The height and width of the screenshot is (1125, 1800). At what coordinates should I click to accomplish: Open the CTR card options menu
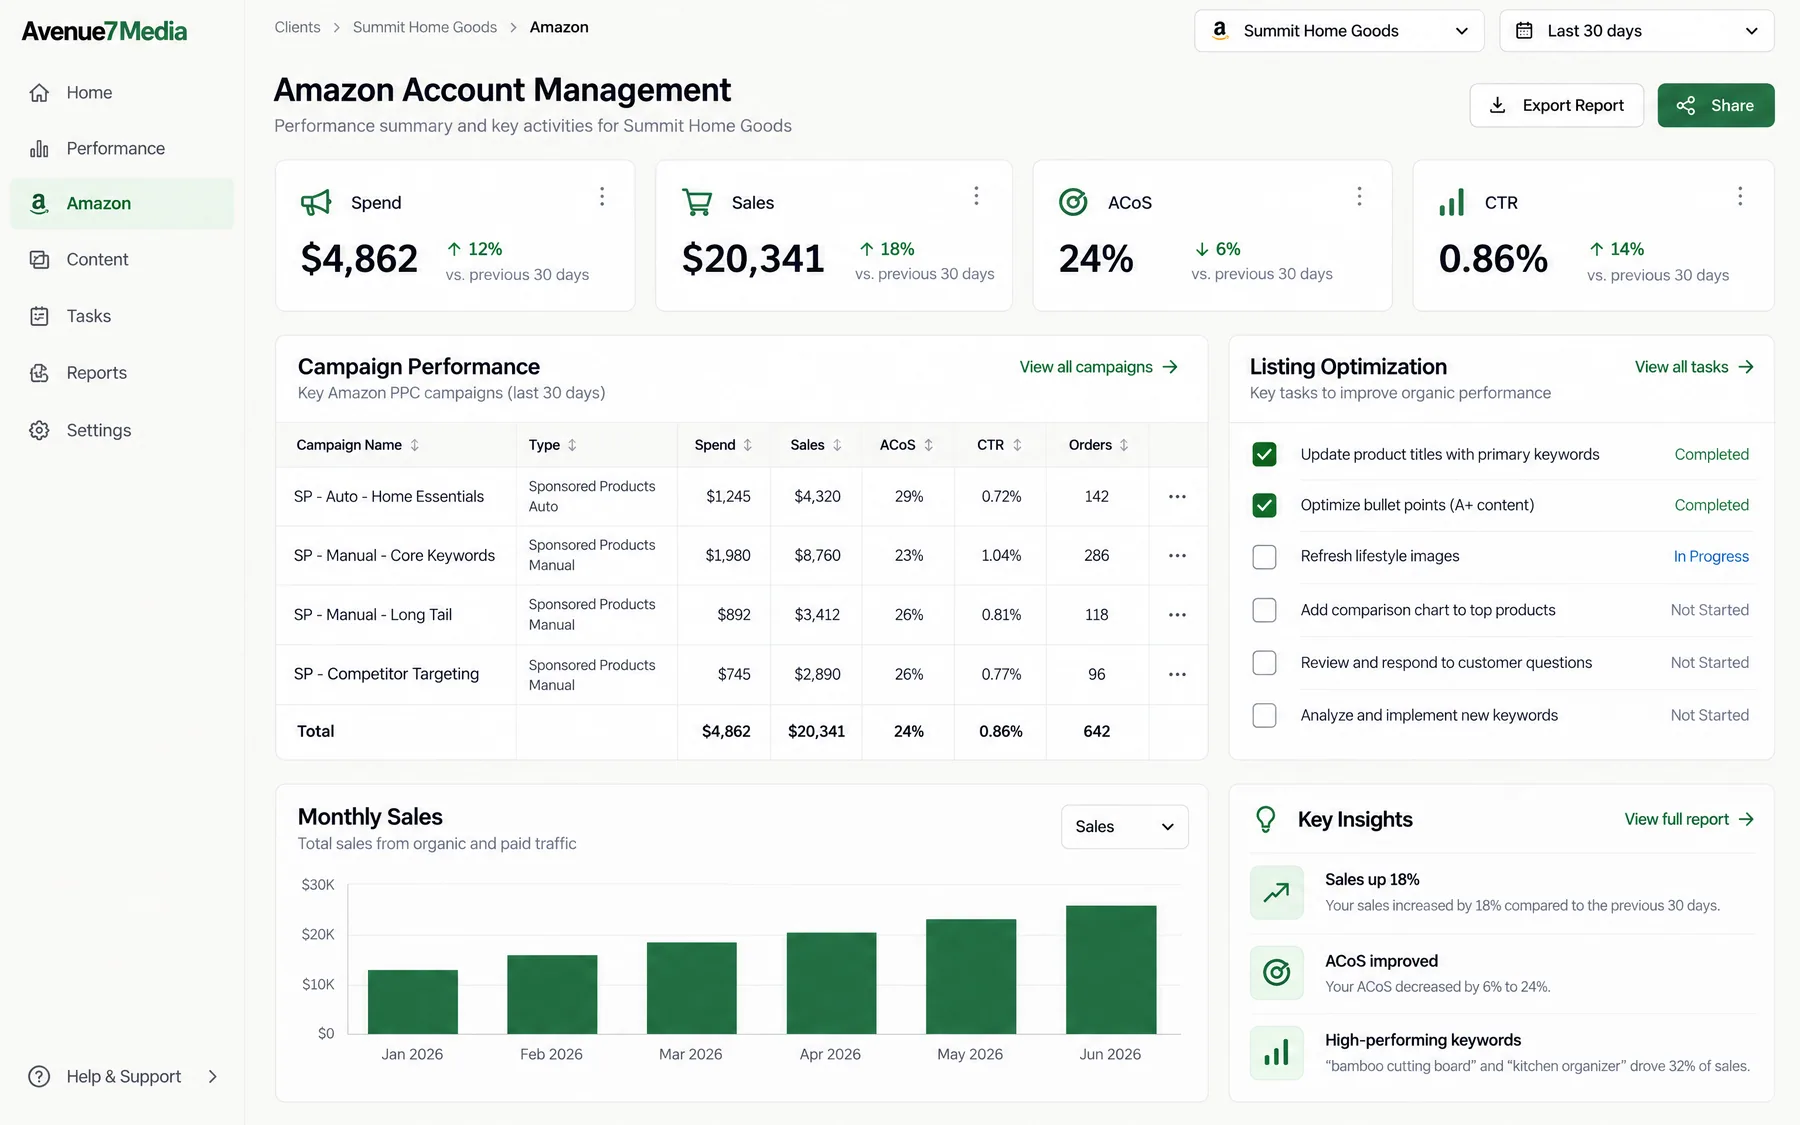point(1740,196)
